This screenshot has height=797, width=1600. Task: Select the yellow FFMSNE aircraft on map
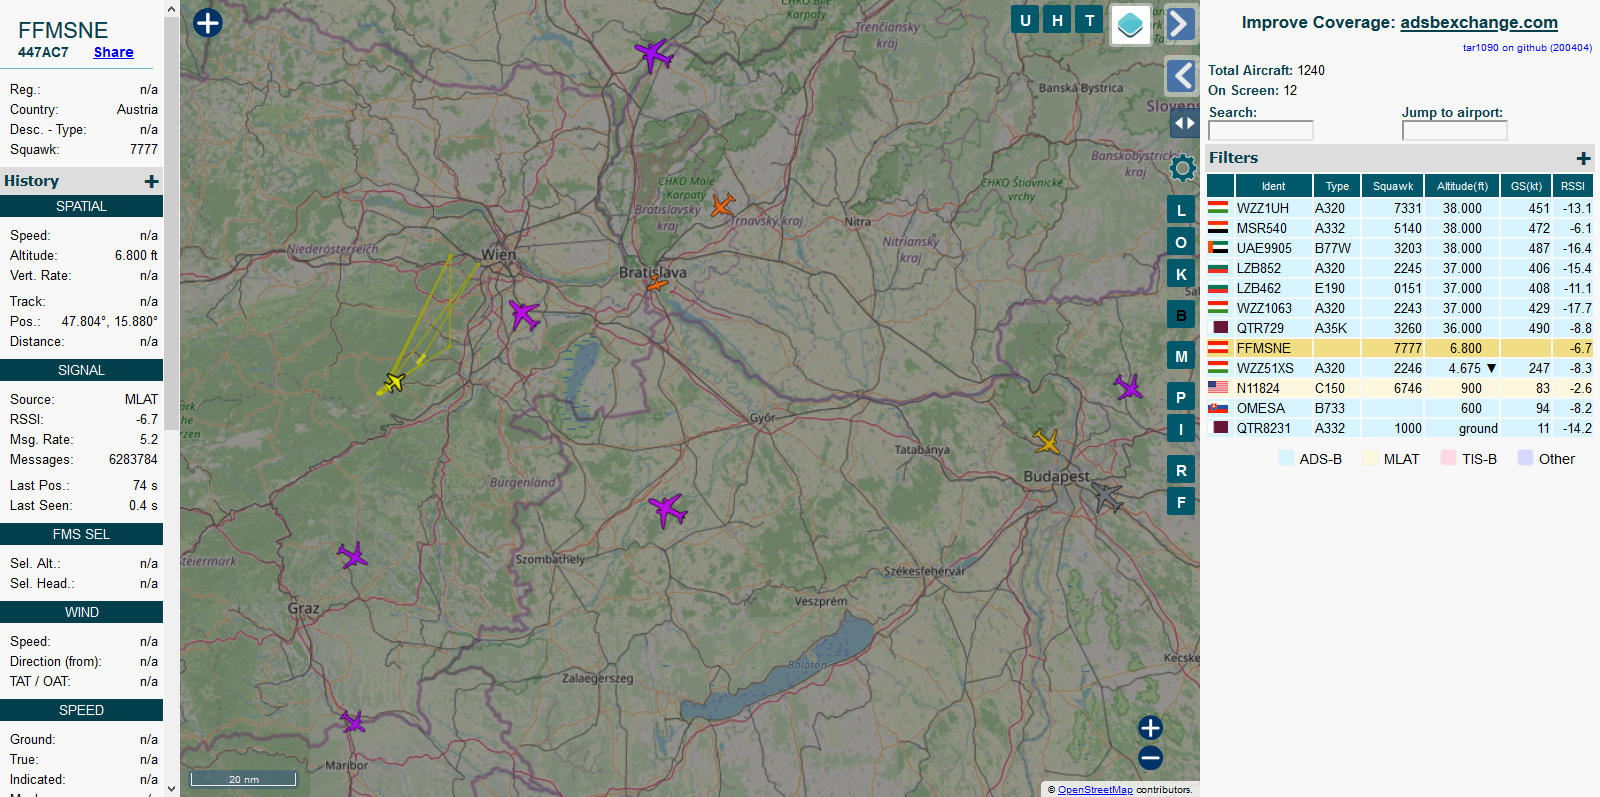coord(395,382)
